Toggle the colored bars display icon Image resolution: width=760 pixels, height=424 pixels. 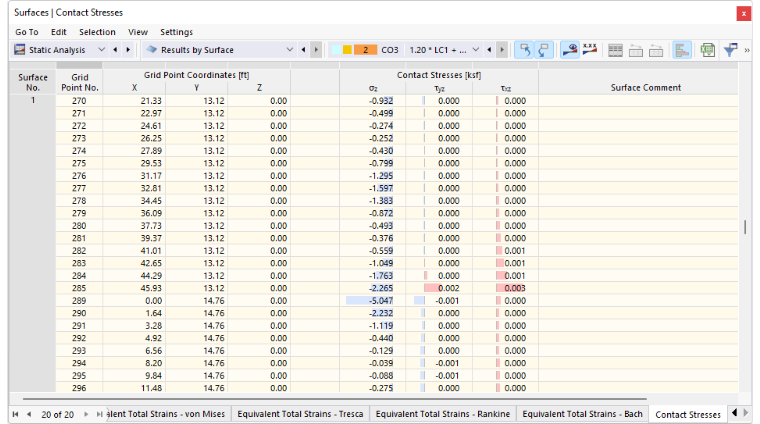pos(682,50)
